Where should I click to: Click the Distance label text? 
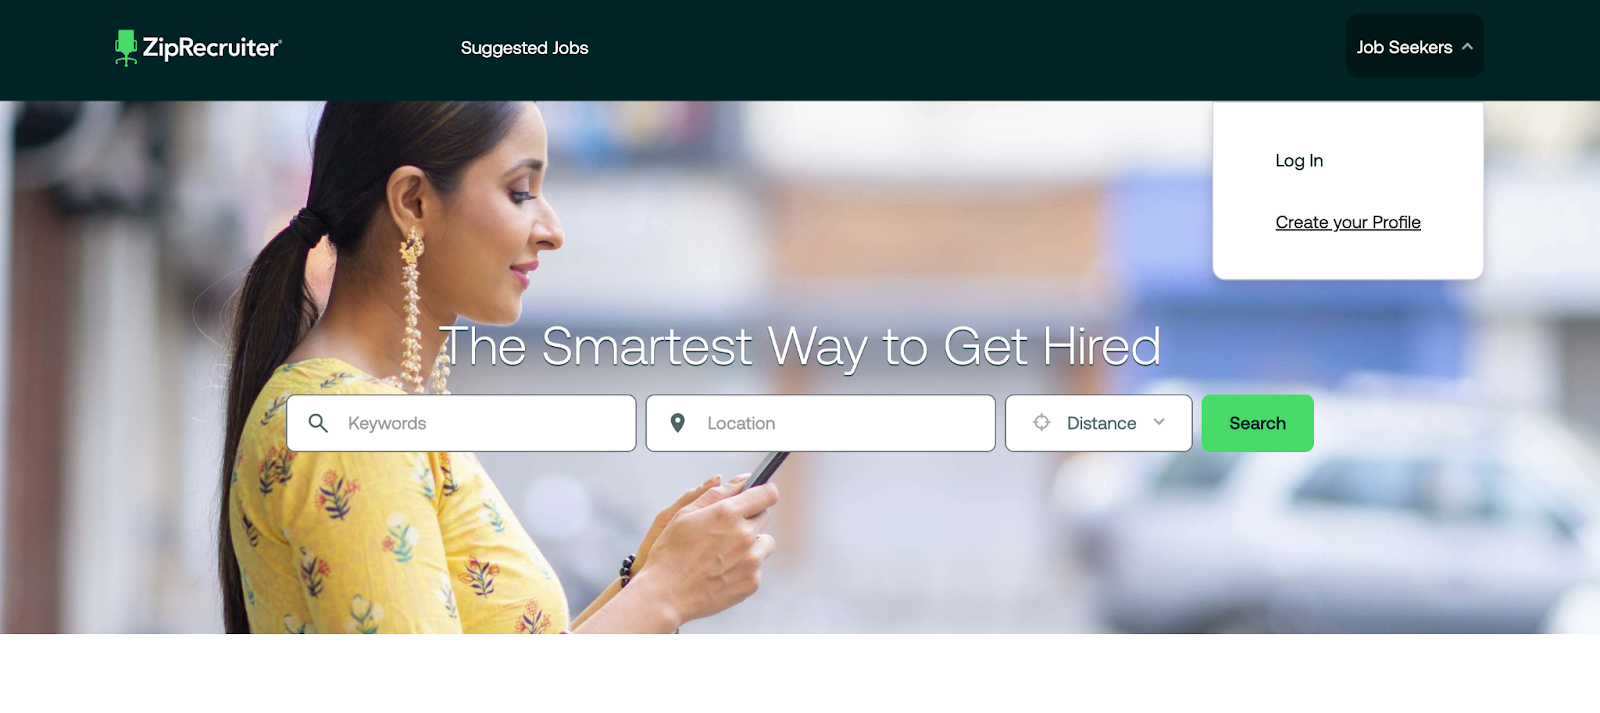click(x=1101, y=423)
